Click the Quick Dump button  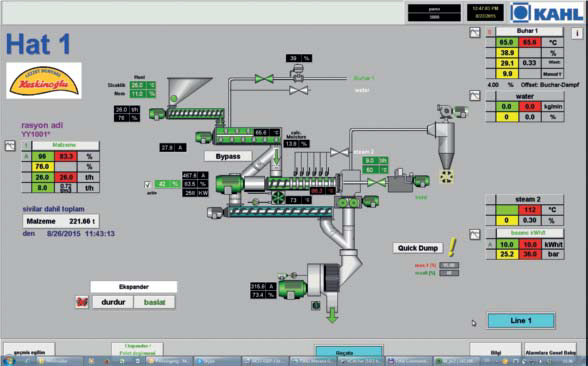pyautogui.click(x=418, y=248)
